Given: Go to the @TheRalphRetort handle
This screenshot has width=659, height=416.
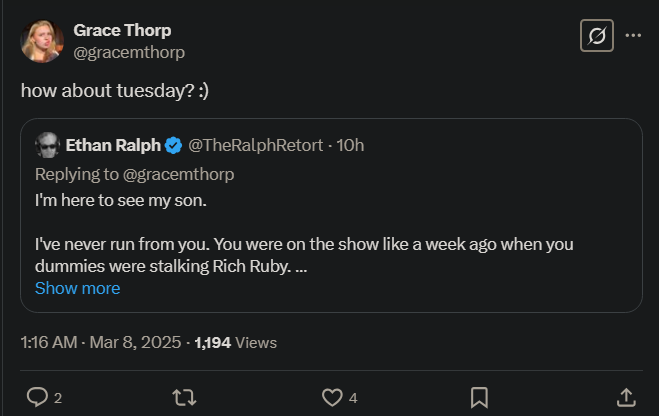Looking at the screenshot, I should [256, 146].
